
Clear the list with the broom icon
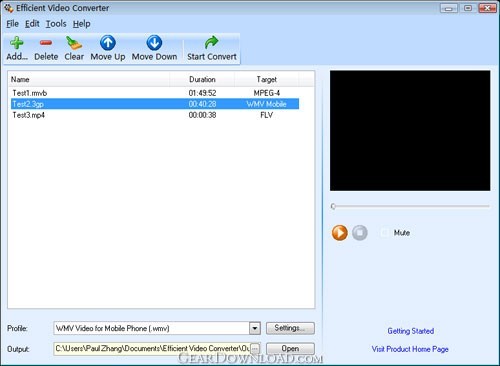[74, 43]
